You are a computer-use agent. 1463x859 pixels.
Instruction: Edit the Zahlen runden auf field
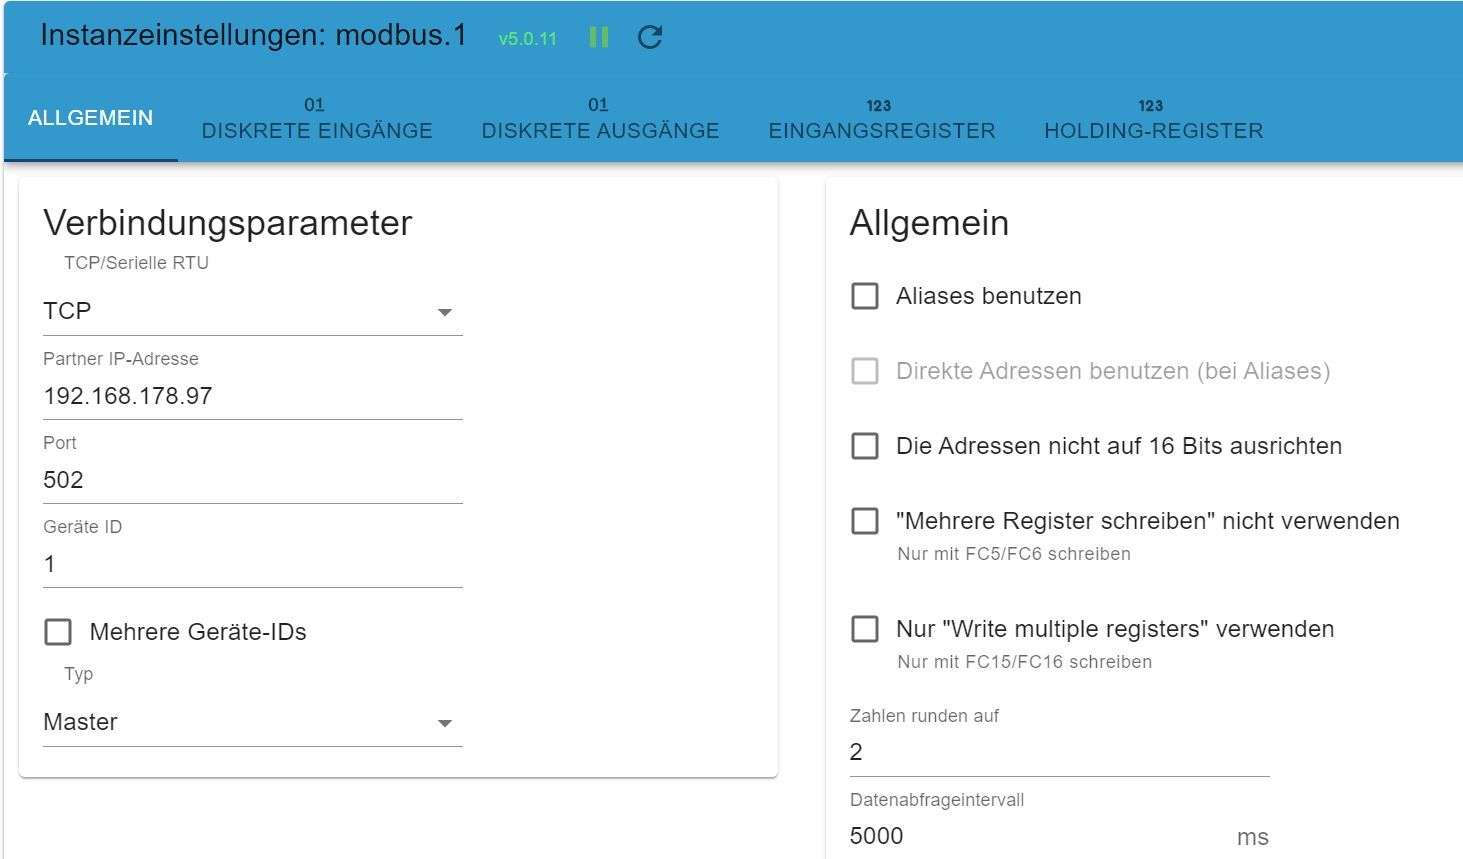tap(1059, 752)
